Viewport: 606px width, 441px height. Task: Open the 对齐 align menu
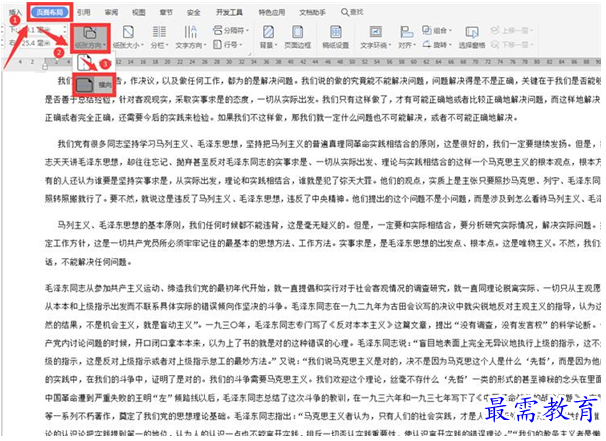407,37
